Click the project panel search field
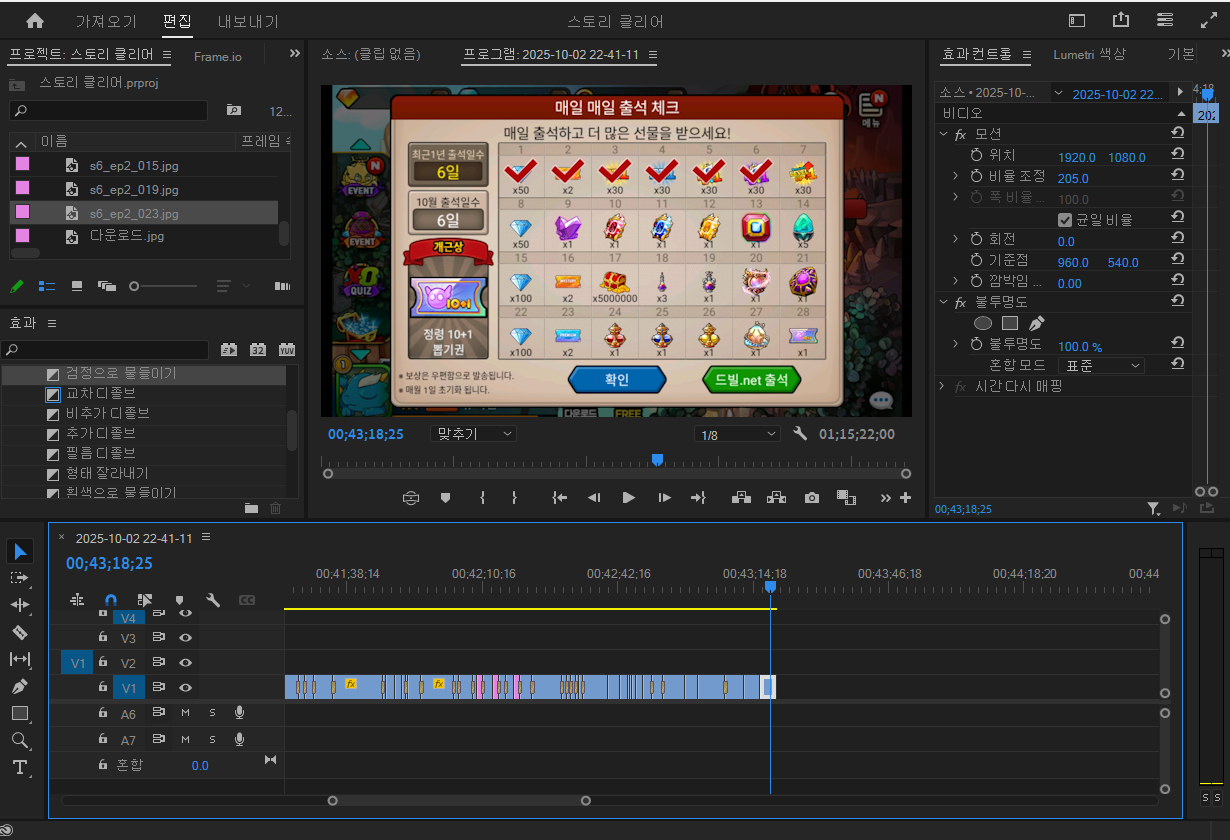 [x=110, y=110]
